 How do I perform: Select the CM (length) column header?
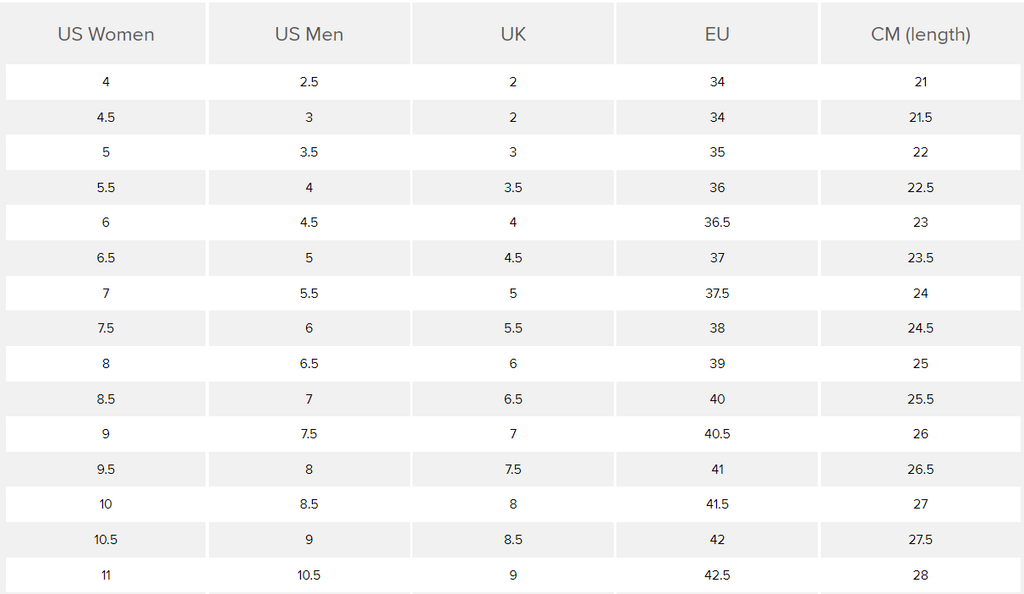(x=921, y=34)
